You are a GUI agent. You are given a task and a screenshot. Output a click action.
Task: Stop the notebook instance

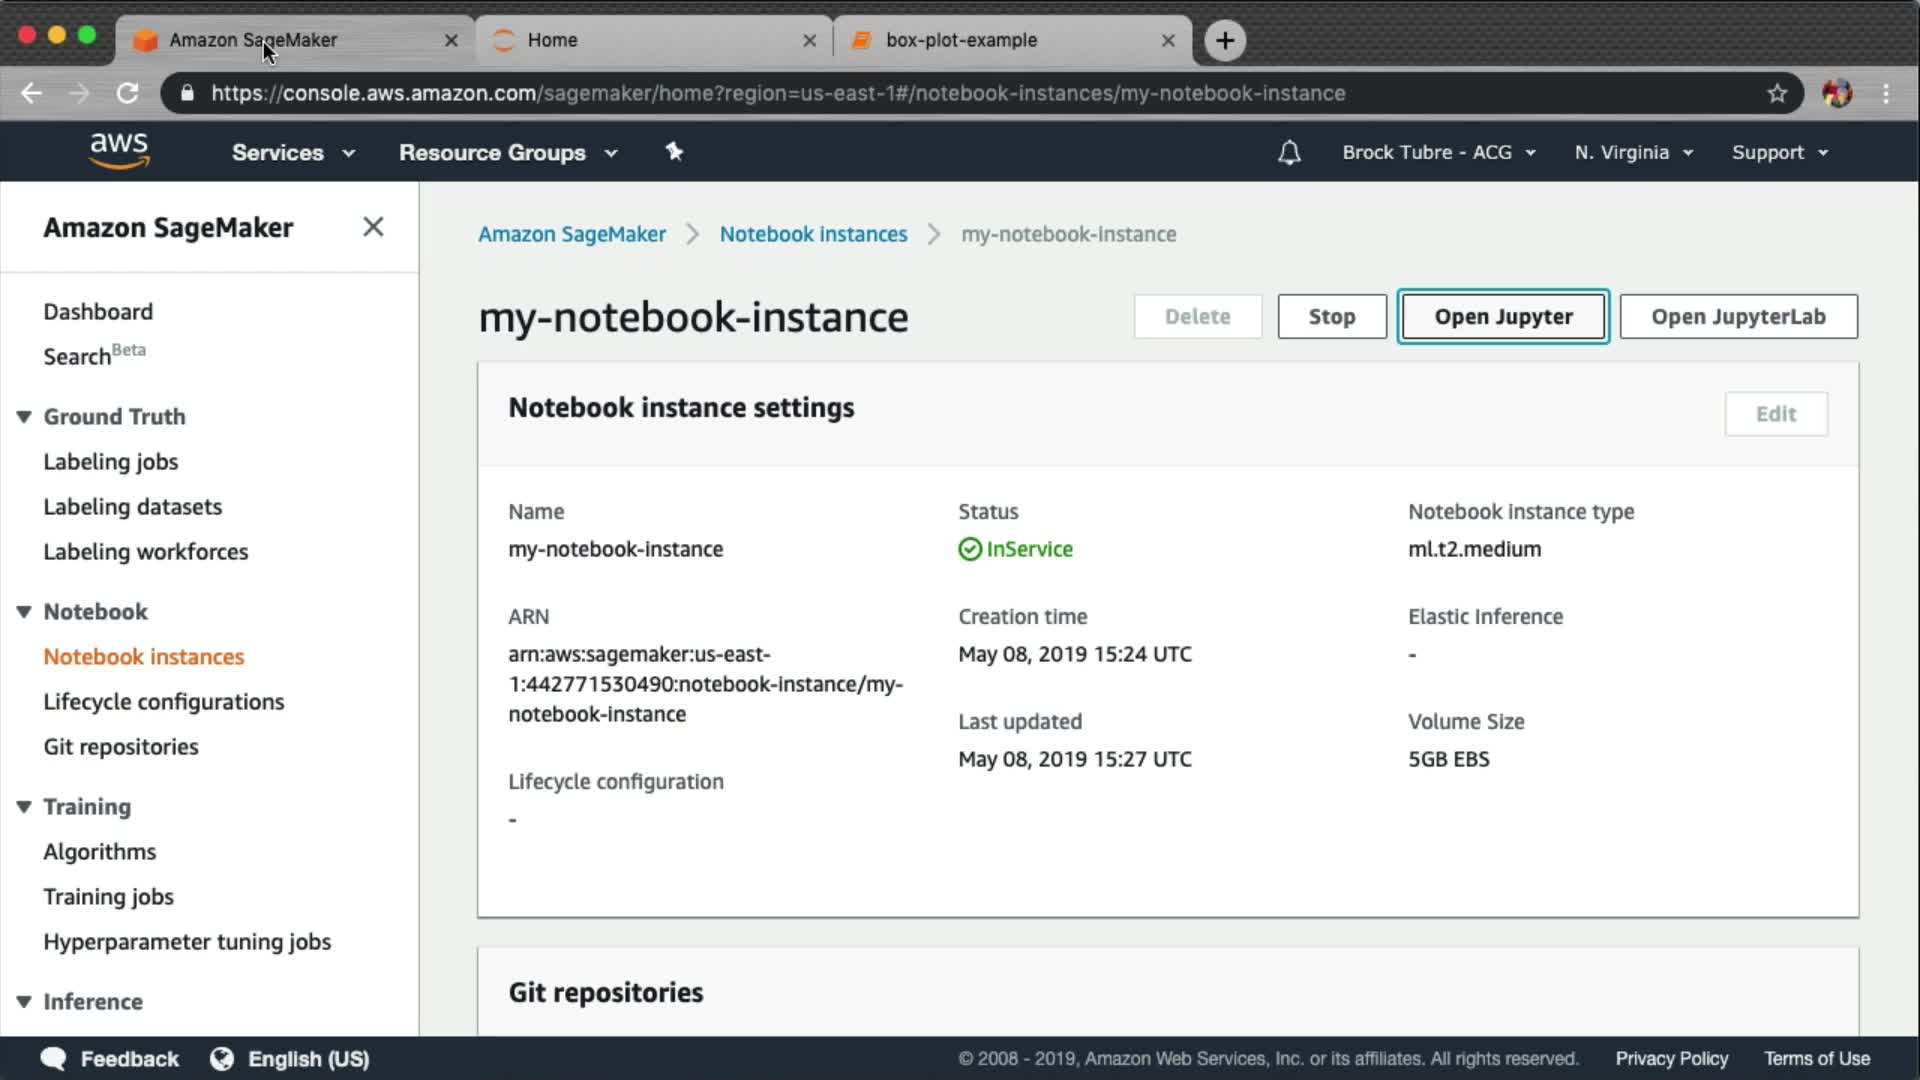tap(1331, 316)
